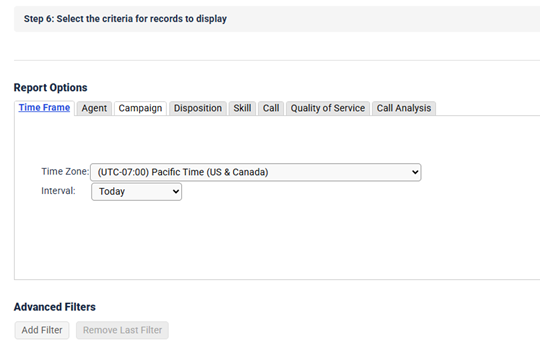The height and width of the screenshot is (360, 540).
Task: Open the Interval dropdown set to Today
Action: [x=136, y=192]
